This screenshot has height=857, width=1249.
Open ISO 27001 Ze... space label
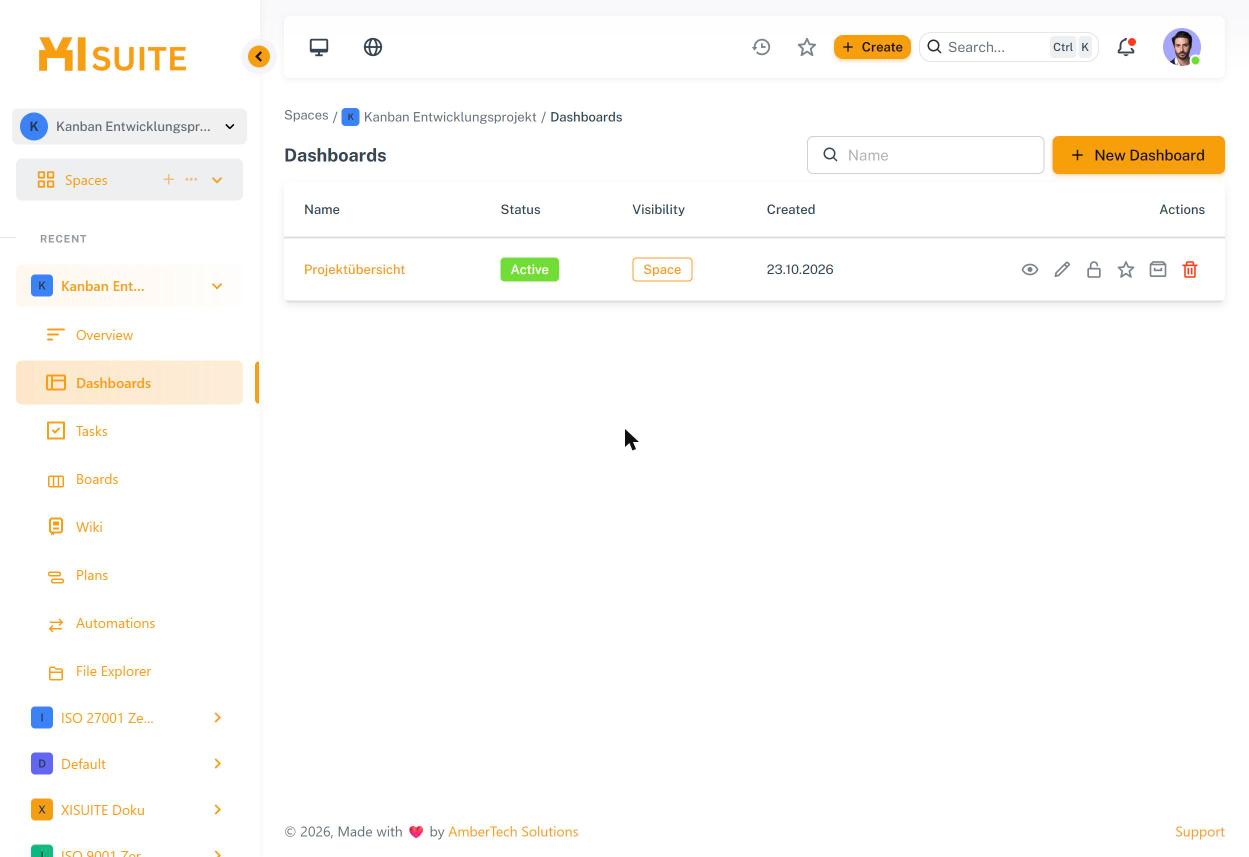point(107,718)
